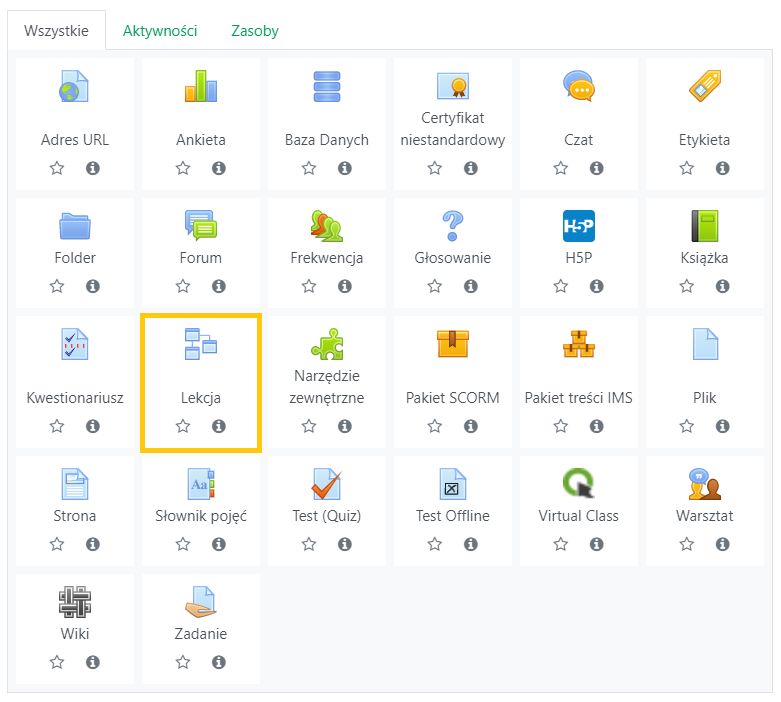Image resolution: width=781 pixels, height=702 pixels.
Task: Select the Certyfikat niestandardowy icon
Action: (x=453, y=85)
